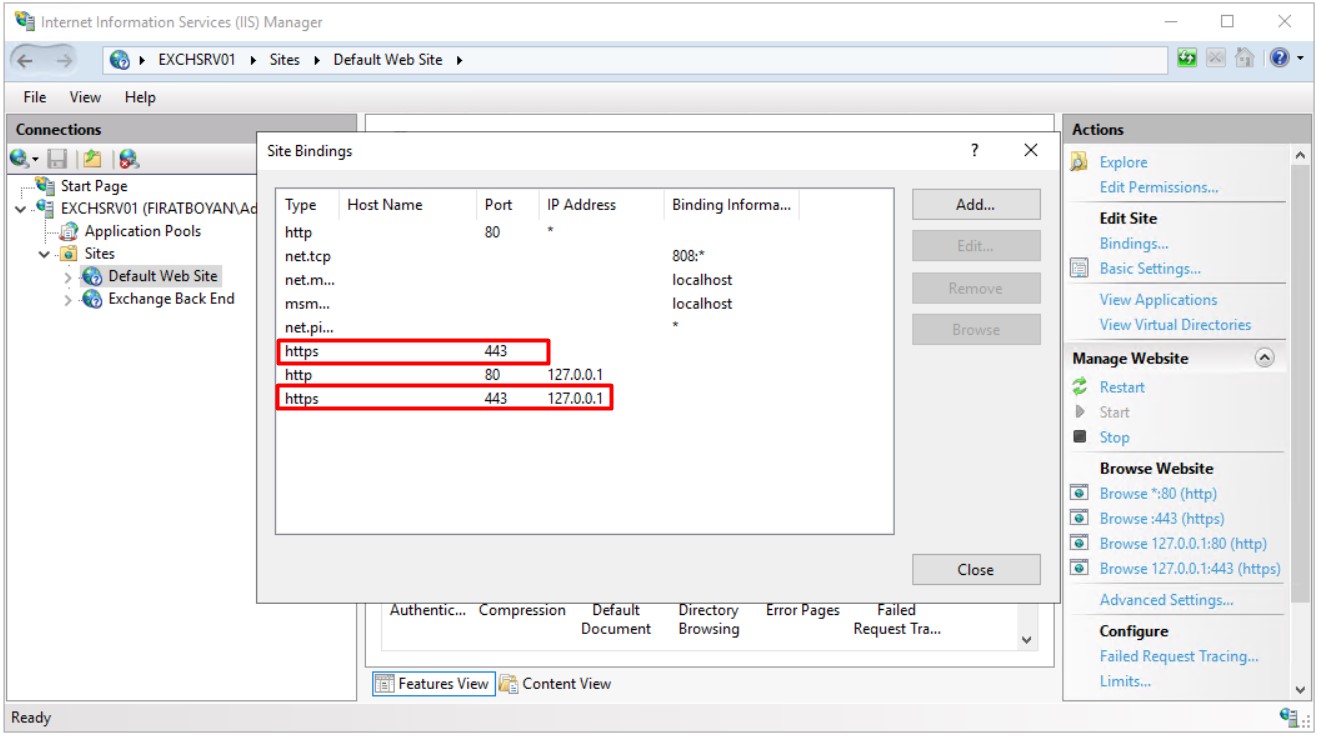Click features area scrollbar down arrow
Viewport: 1317px width, 736px height.
pyautogui.click(x=1026, y=640)
